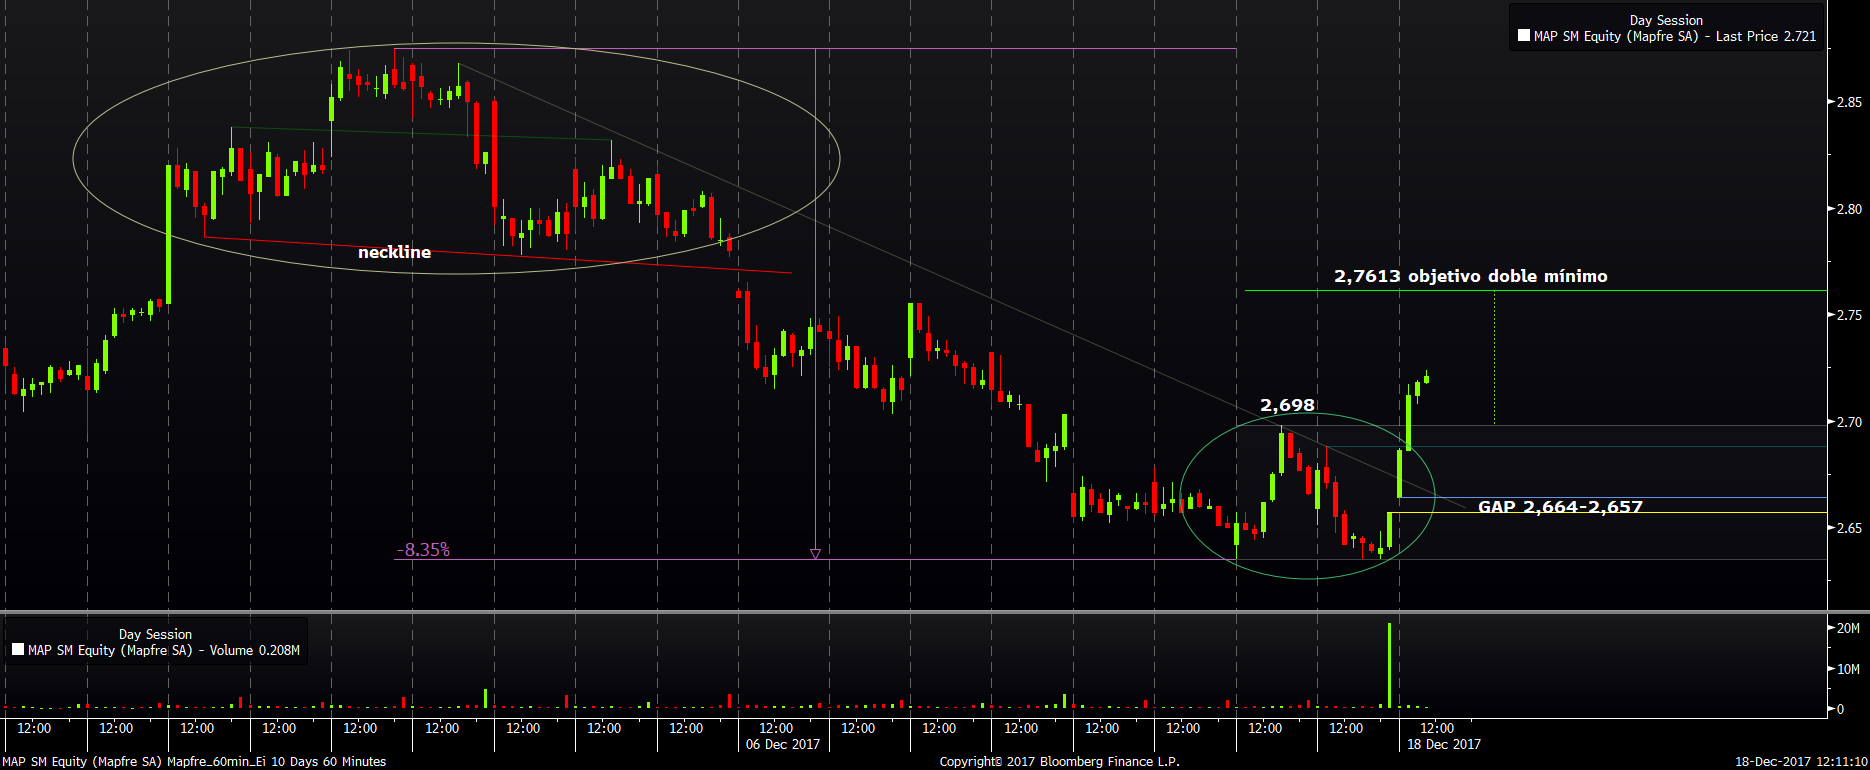The width and height of the screenshot is (1870, 770).
Task: Click the '06 Dec 2017' date label
Action: (x=783, y=744)
